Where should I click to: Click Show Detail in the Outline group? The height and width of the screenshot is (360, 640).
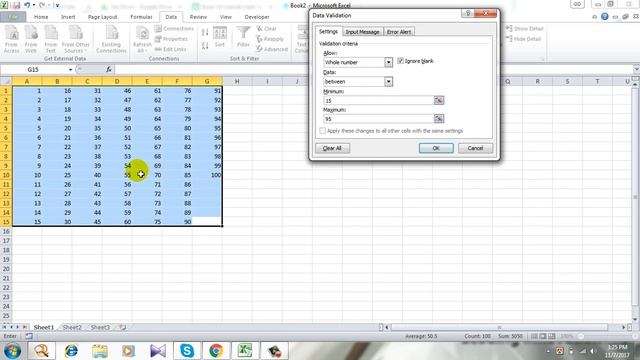[524, 29]
